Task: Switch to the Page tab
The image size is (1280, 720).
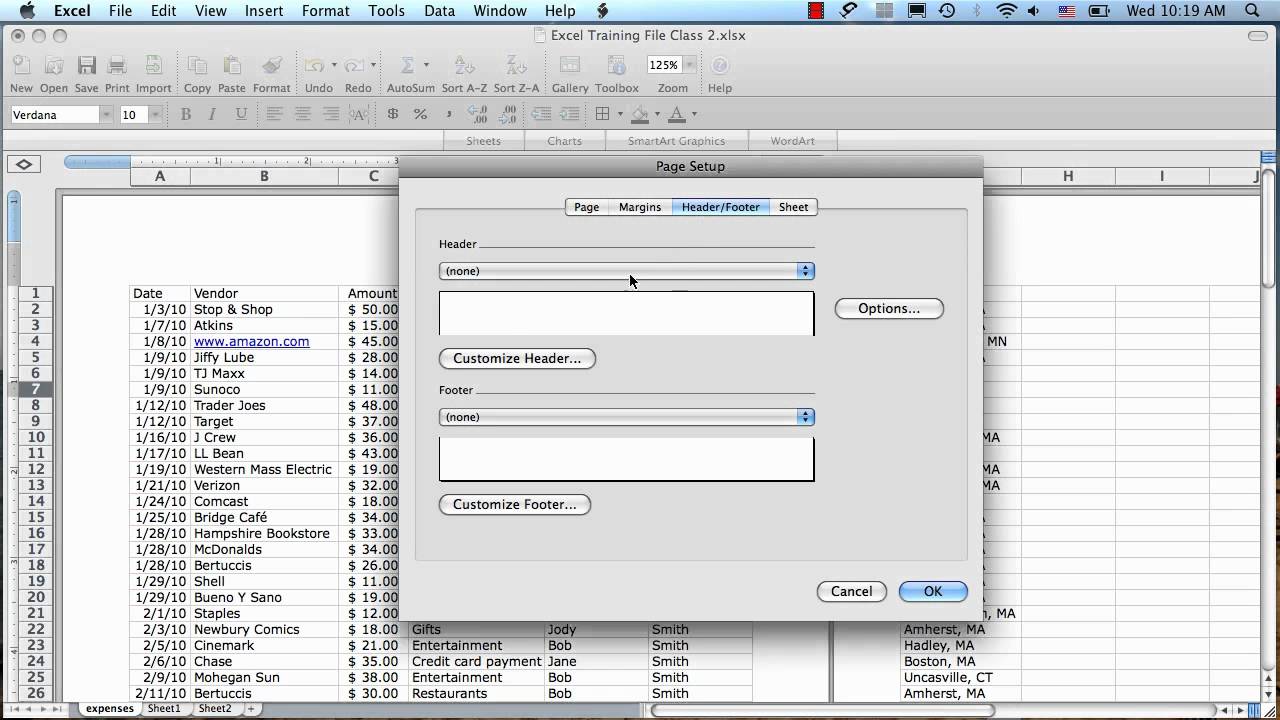Action: point(587,207)
